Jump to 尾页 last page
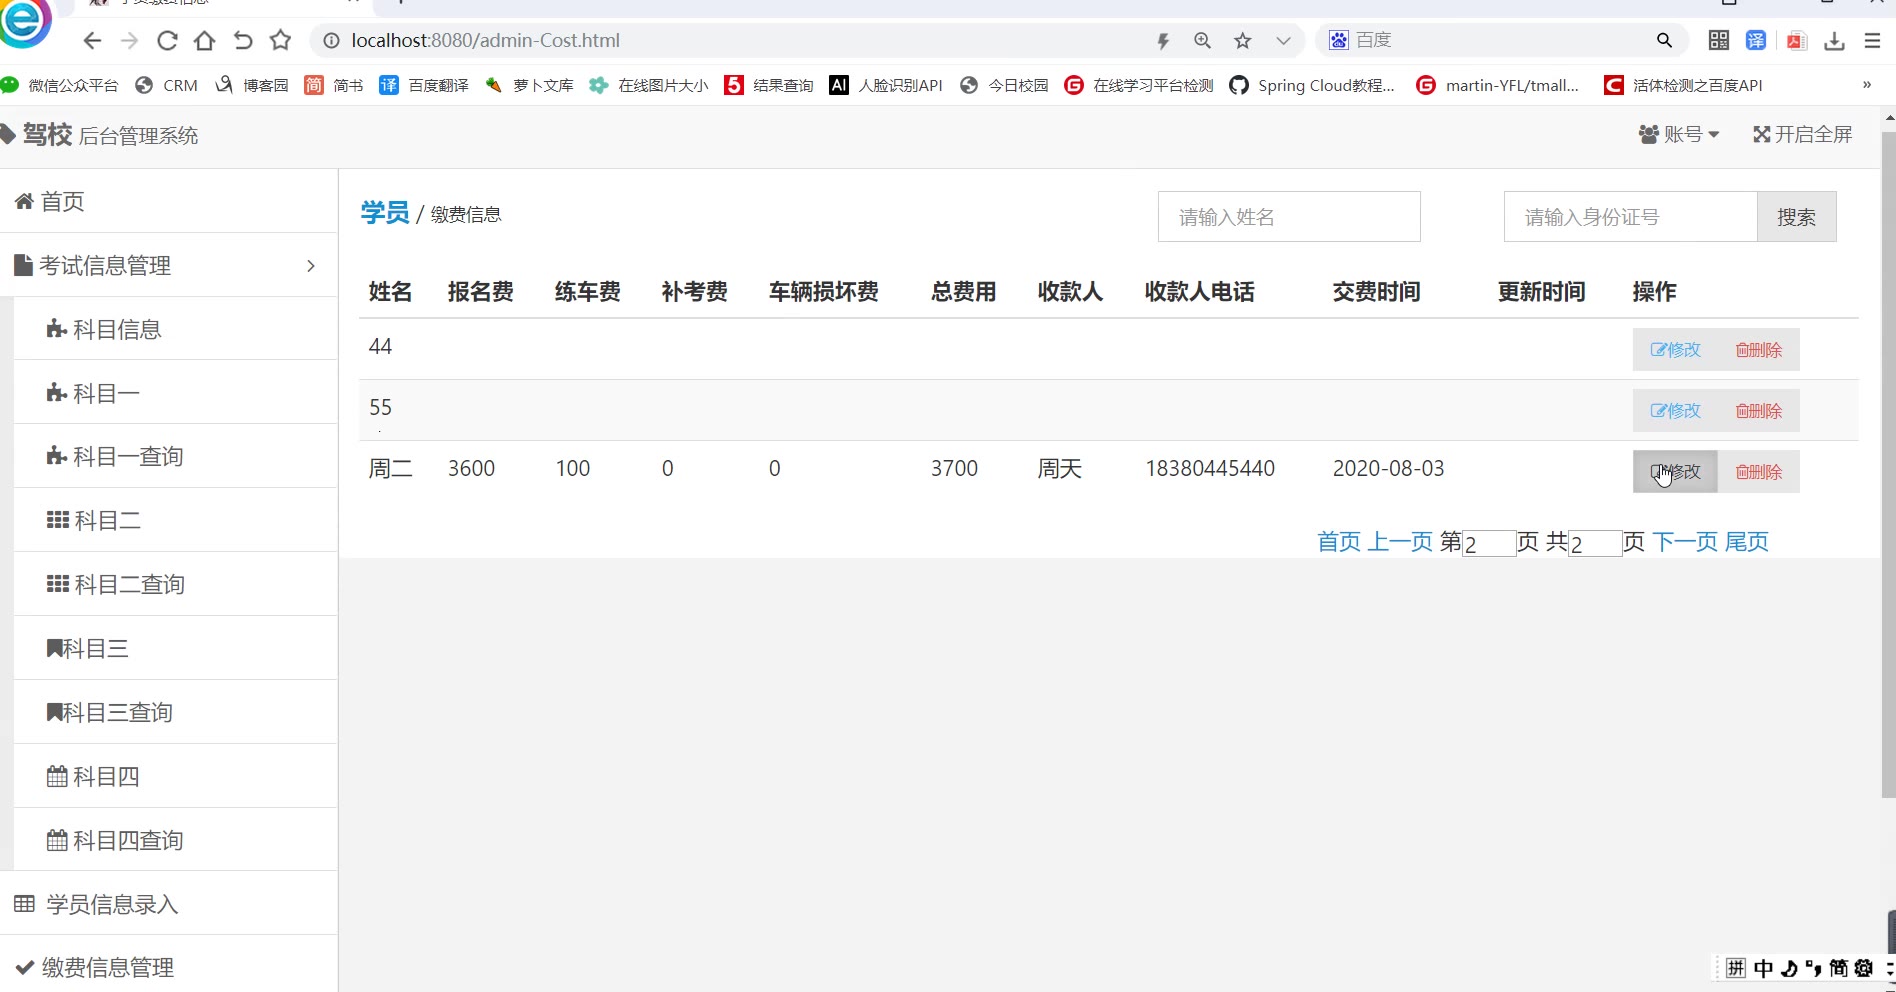1896x992 pixels. click(x=1747, y=542)
